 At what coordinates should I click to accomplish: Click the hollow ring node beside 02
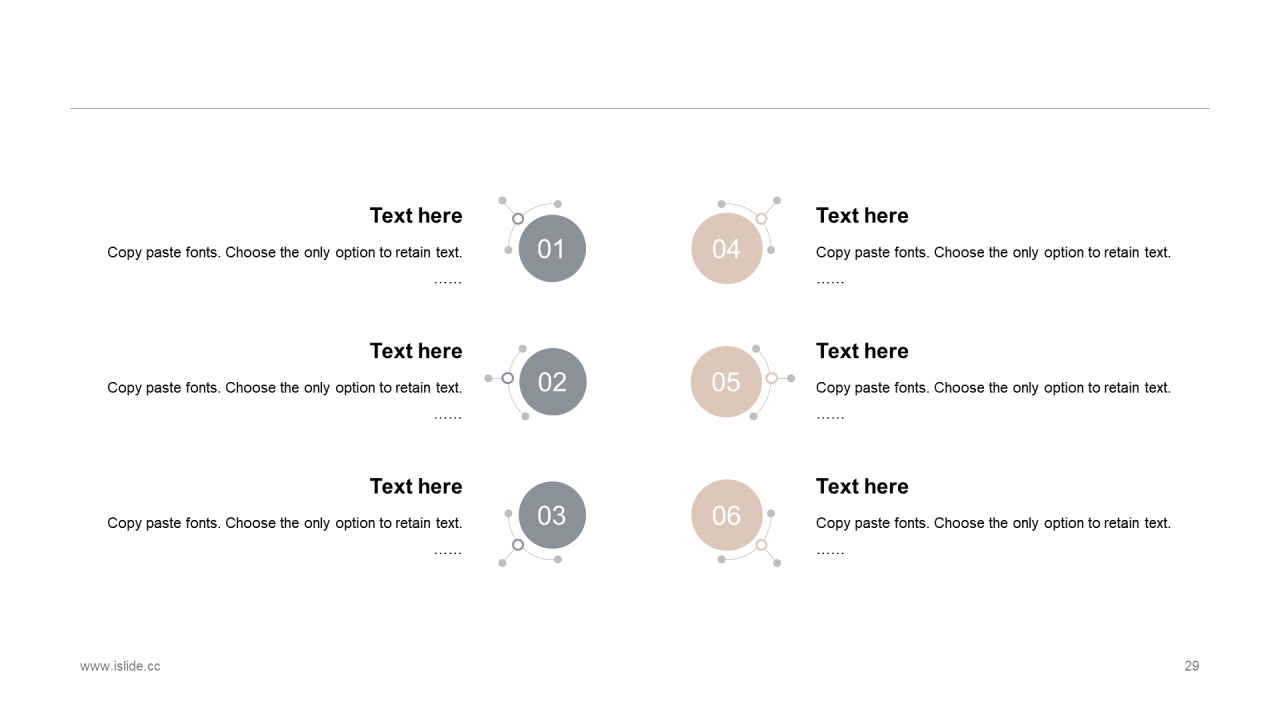coord(508,378)
